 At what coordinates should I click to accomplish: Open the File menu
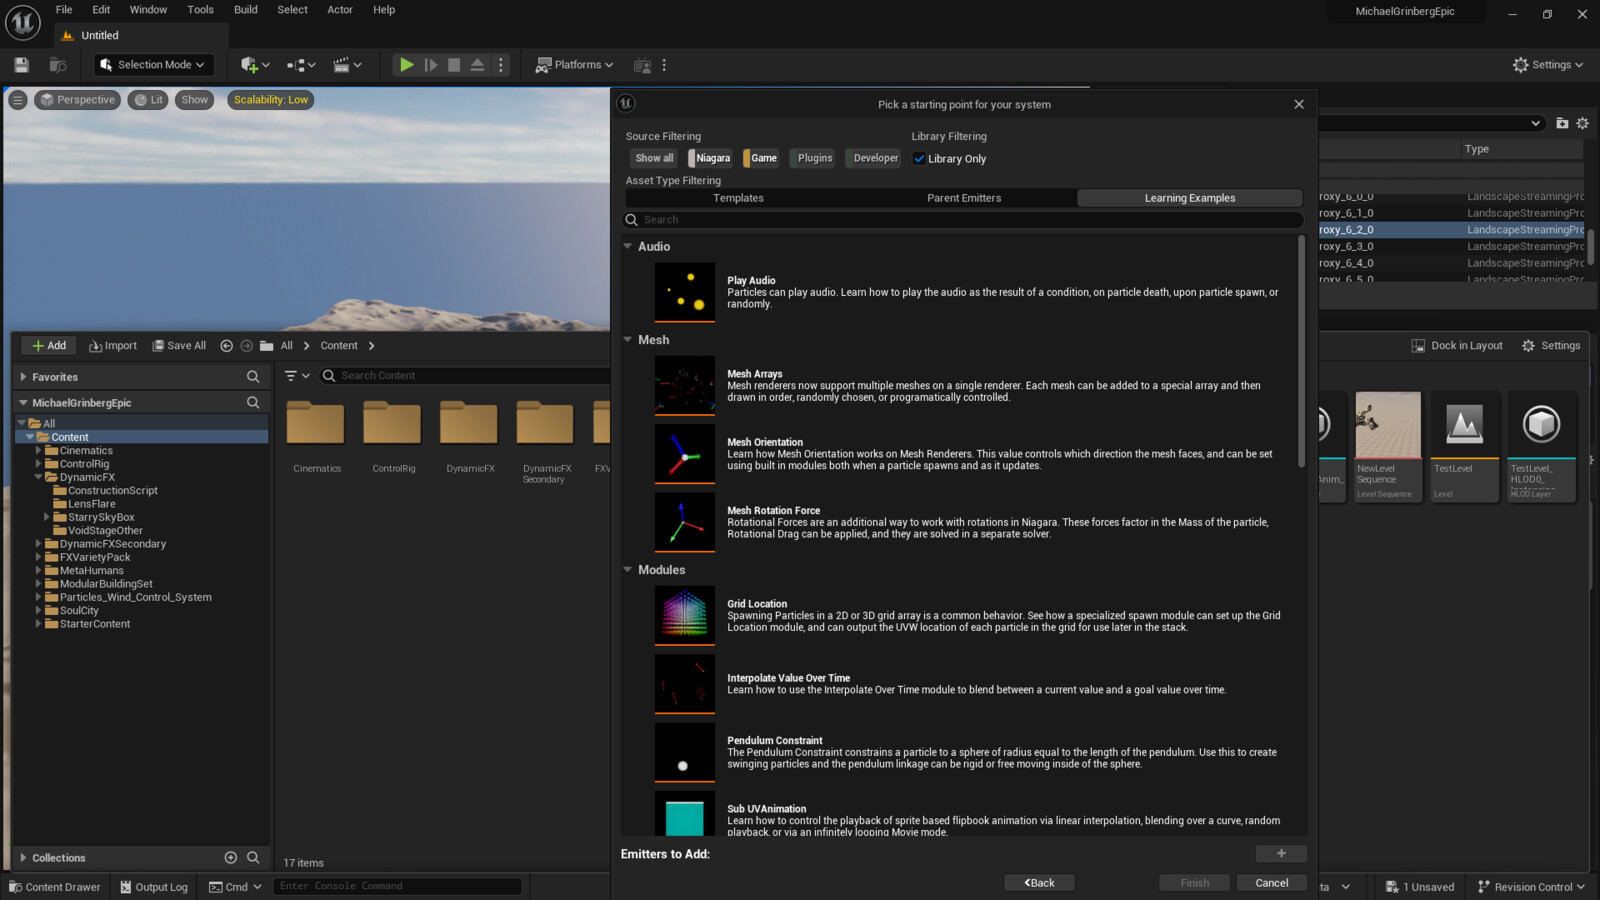pyautogui.click(x=64, y=10)
